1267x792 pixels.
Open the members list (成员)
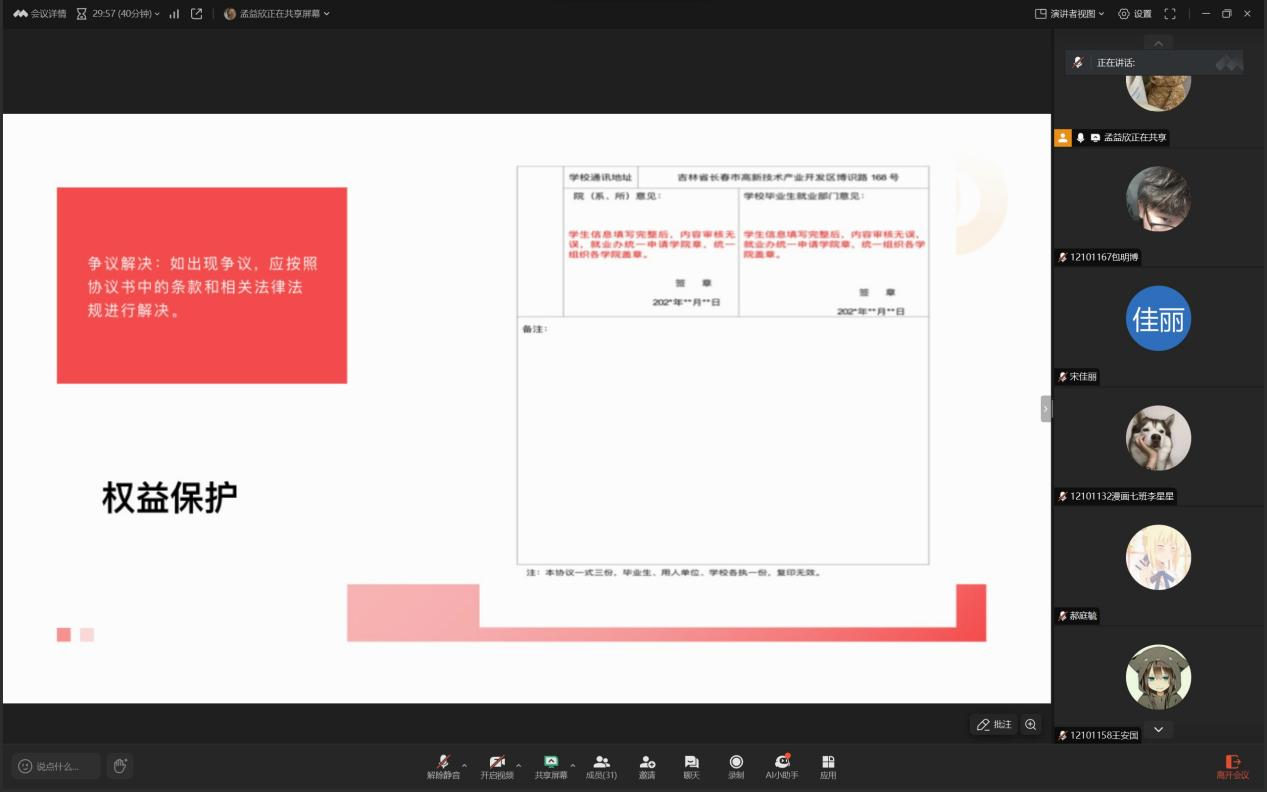point(601,765)
